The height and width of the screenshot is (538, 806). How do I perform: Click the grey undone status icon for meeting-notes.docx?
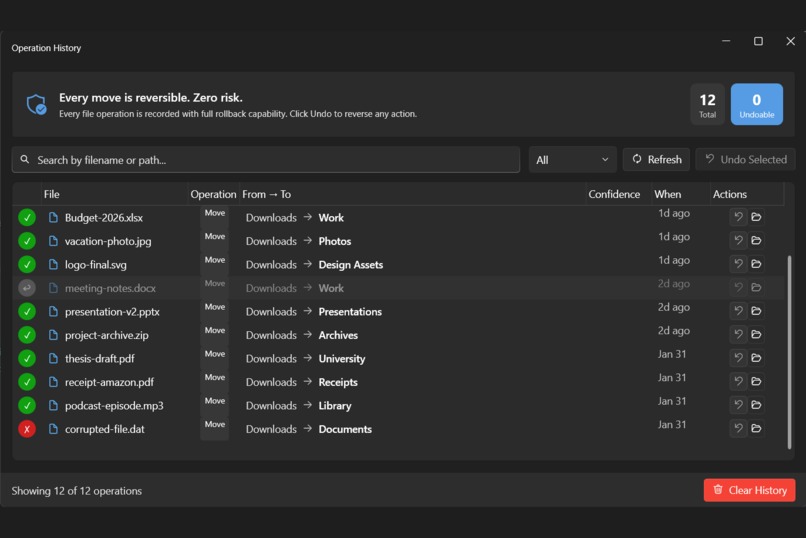(27, 288)
